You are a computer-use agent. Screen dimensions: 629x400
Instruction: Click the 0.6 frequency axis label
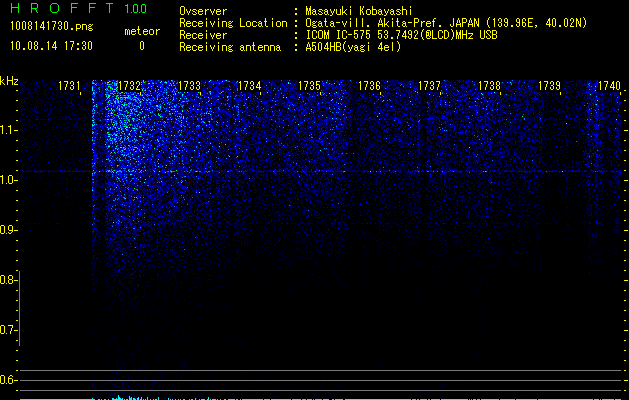pyautogui.click(x=7, y=380)
